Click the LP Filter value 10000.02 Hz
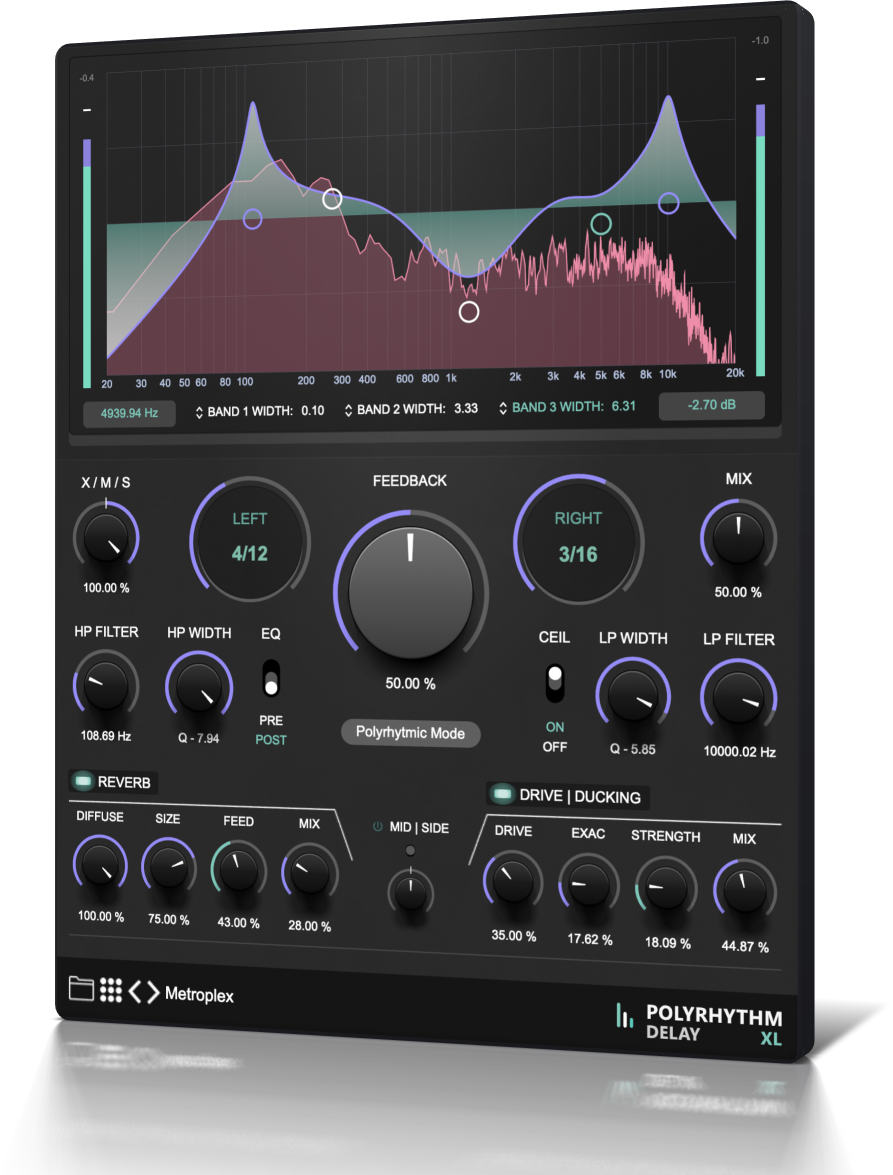This screenshot has width=893, height=1175. [739, 752]
